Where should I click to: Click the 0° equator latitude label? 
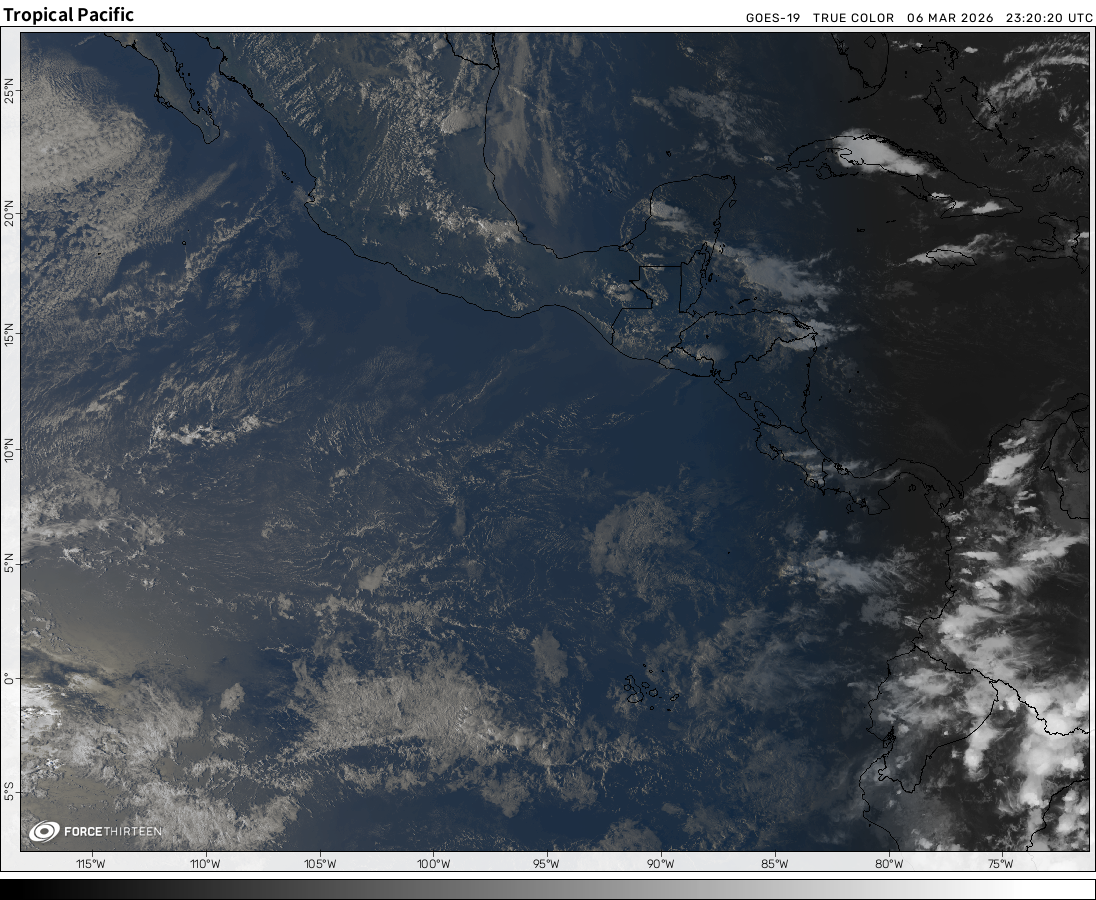coord(10,678)
